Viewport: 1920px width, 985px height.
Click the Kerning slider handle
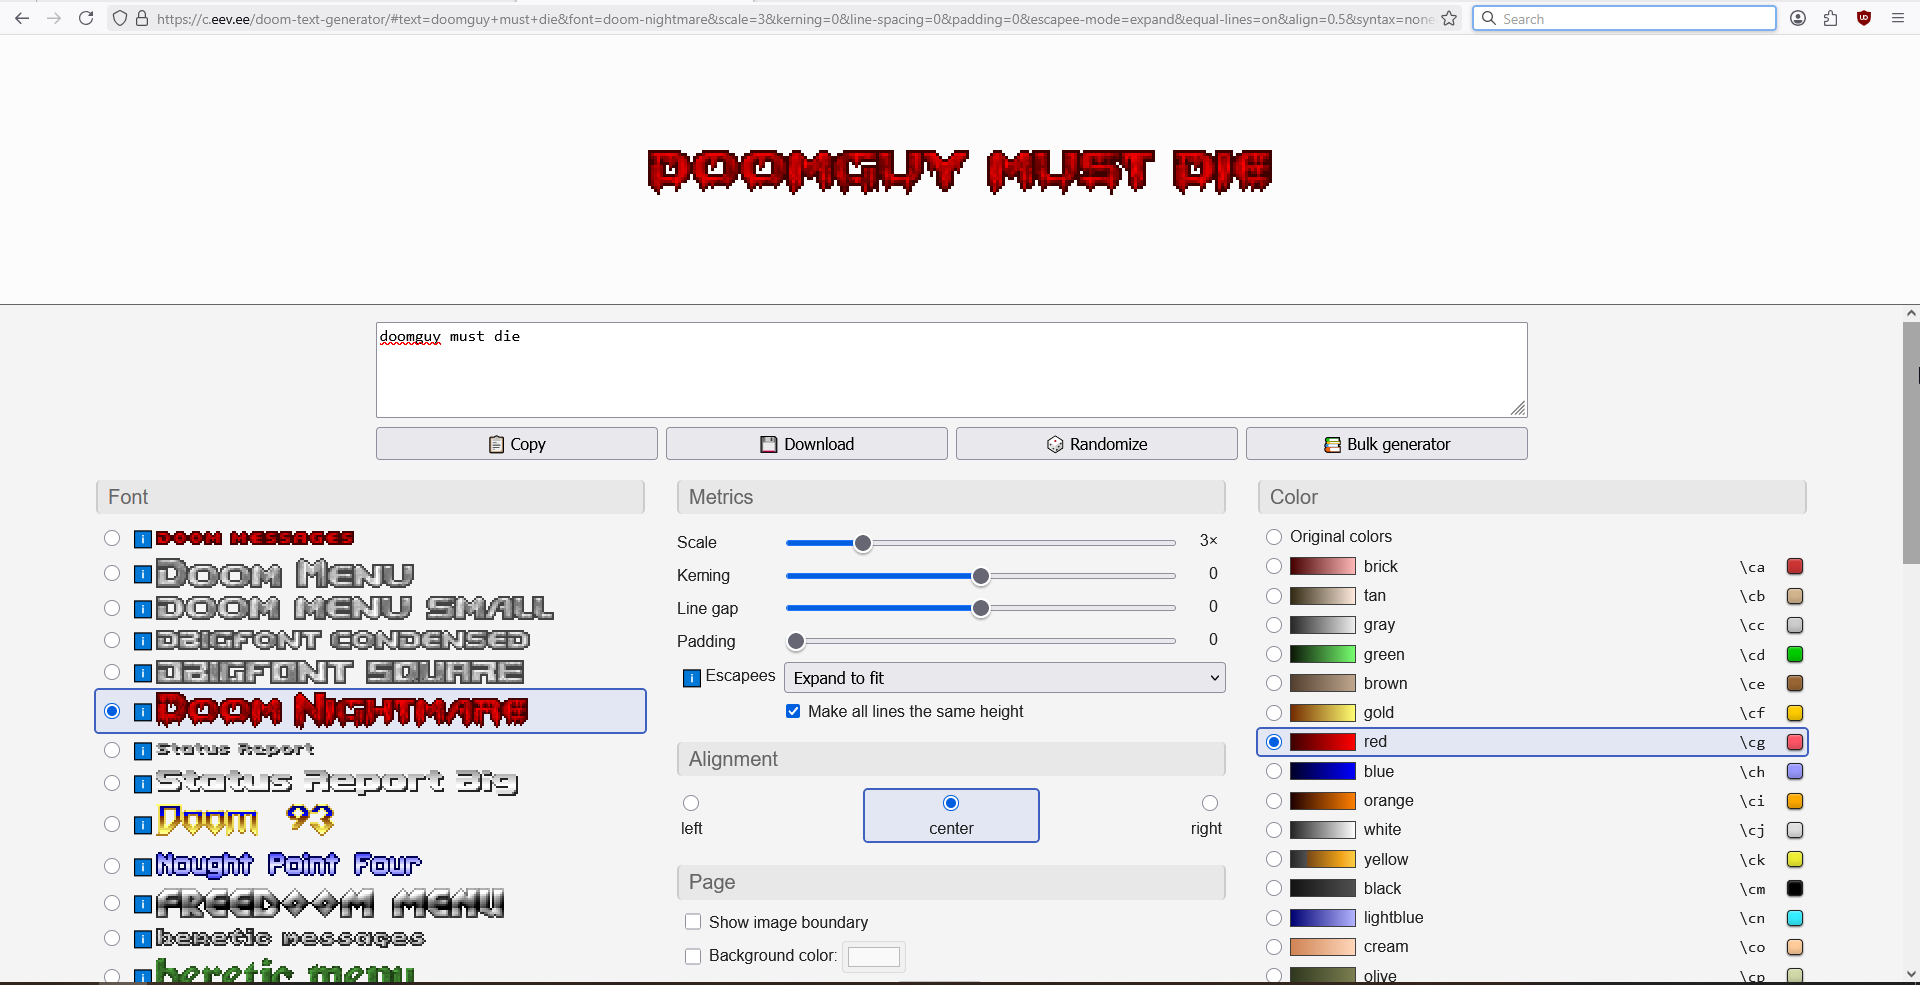[x=981, y=576]
